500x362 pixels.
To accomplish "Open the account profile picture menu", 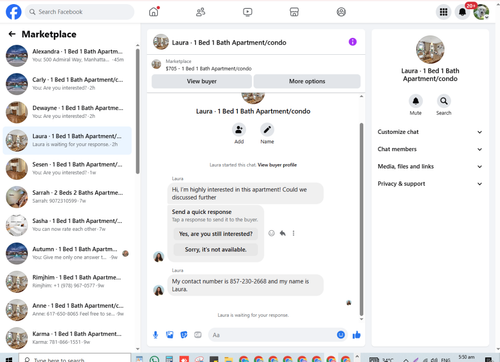I will tap(481, 12).
